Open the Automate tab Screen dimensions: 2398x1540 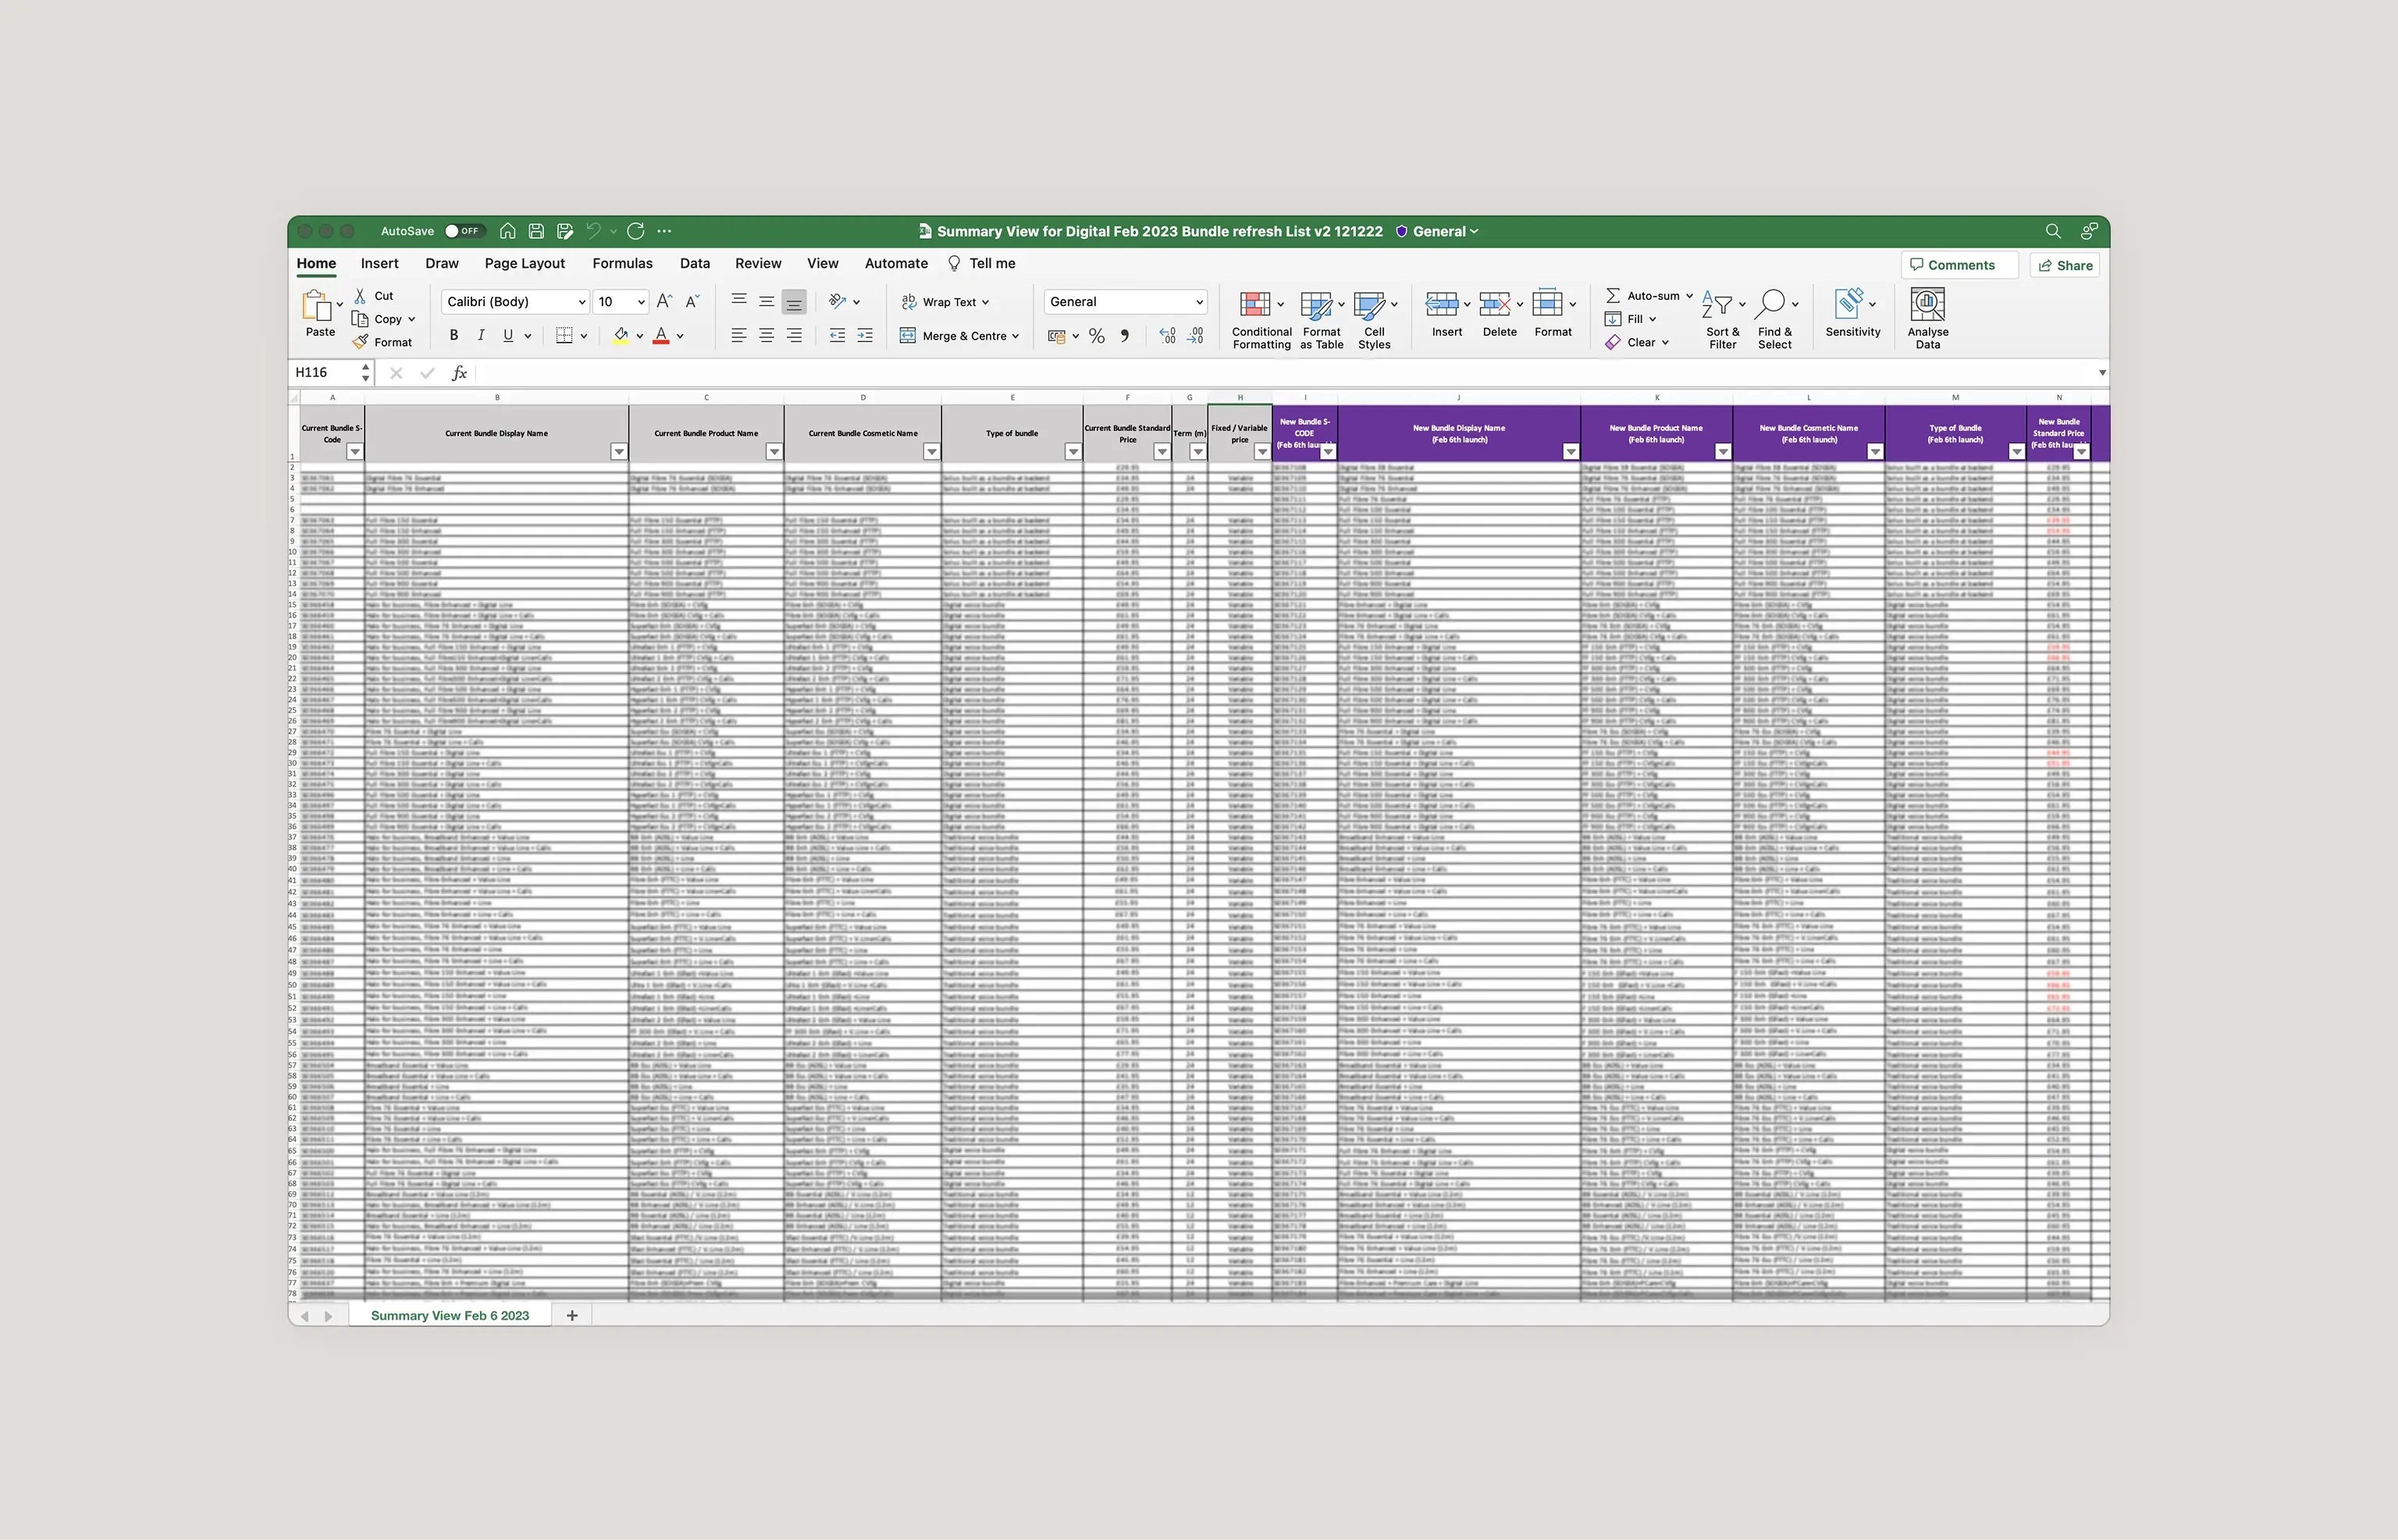(896, 263)
